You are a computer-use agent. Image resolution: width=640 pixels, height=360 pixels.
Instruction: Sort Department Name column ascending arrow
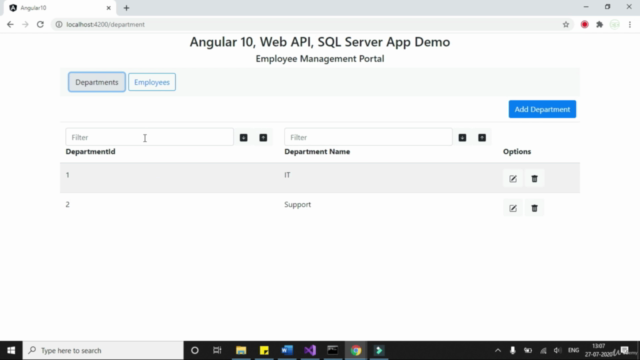click(x=482, y=138)
